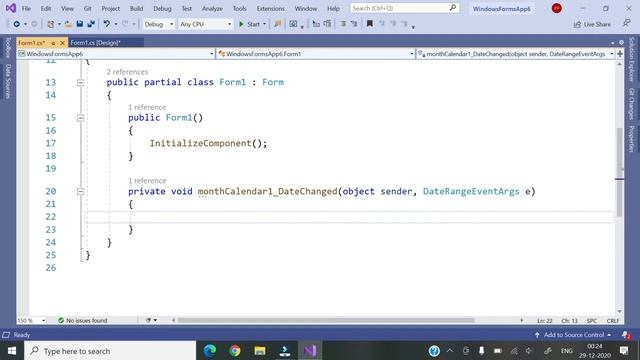Click the Navigate Backward toolbar icon

pyautogui.click(x=16, y=24)
